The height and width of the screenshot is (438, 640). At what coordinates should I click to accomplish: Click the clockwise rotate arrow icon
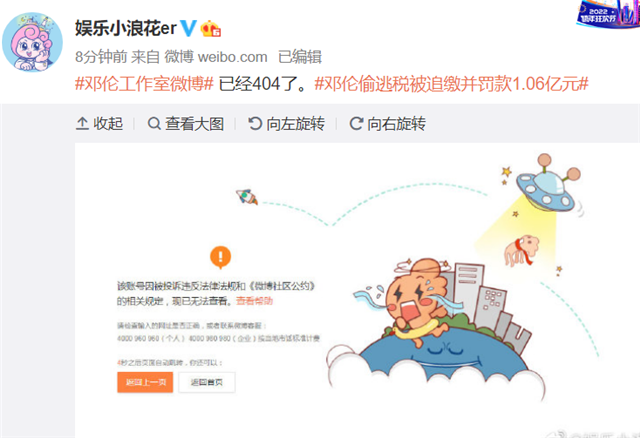[x=356, y=124]
